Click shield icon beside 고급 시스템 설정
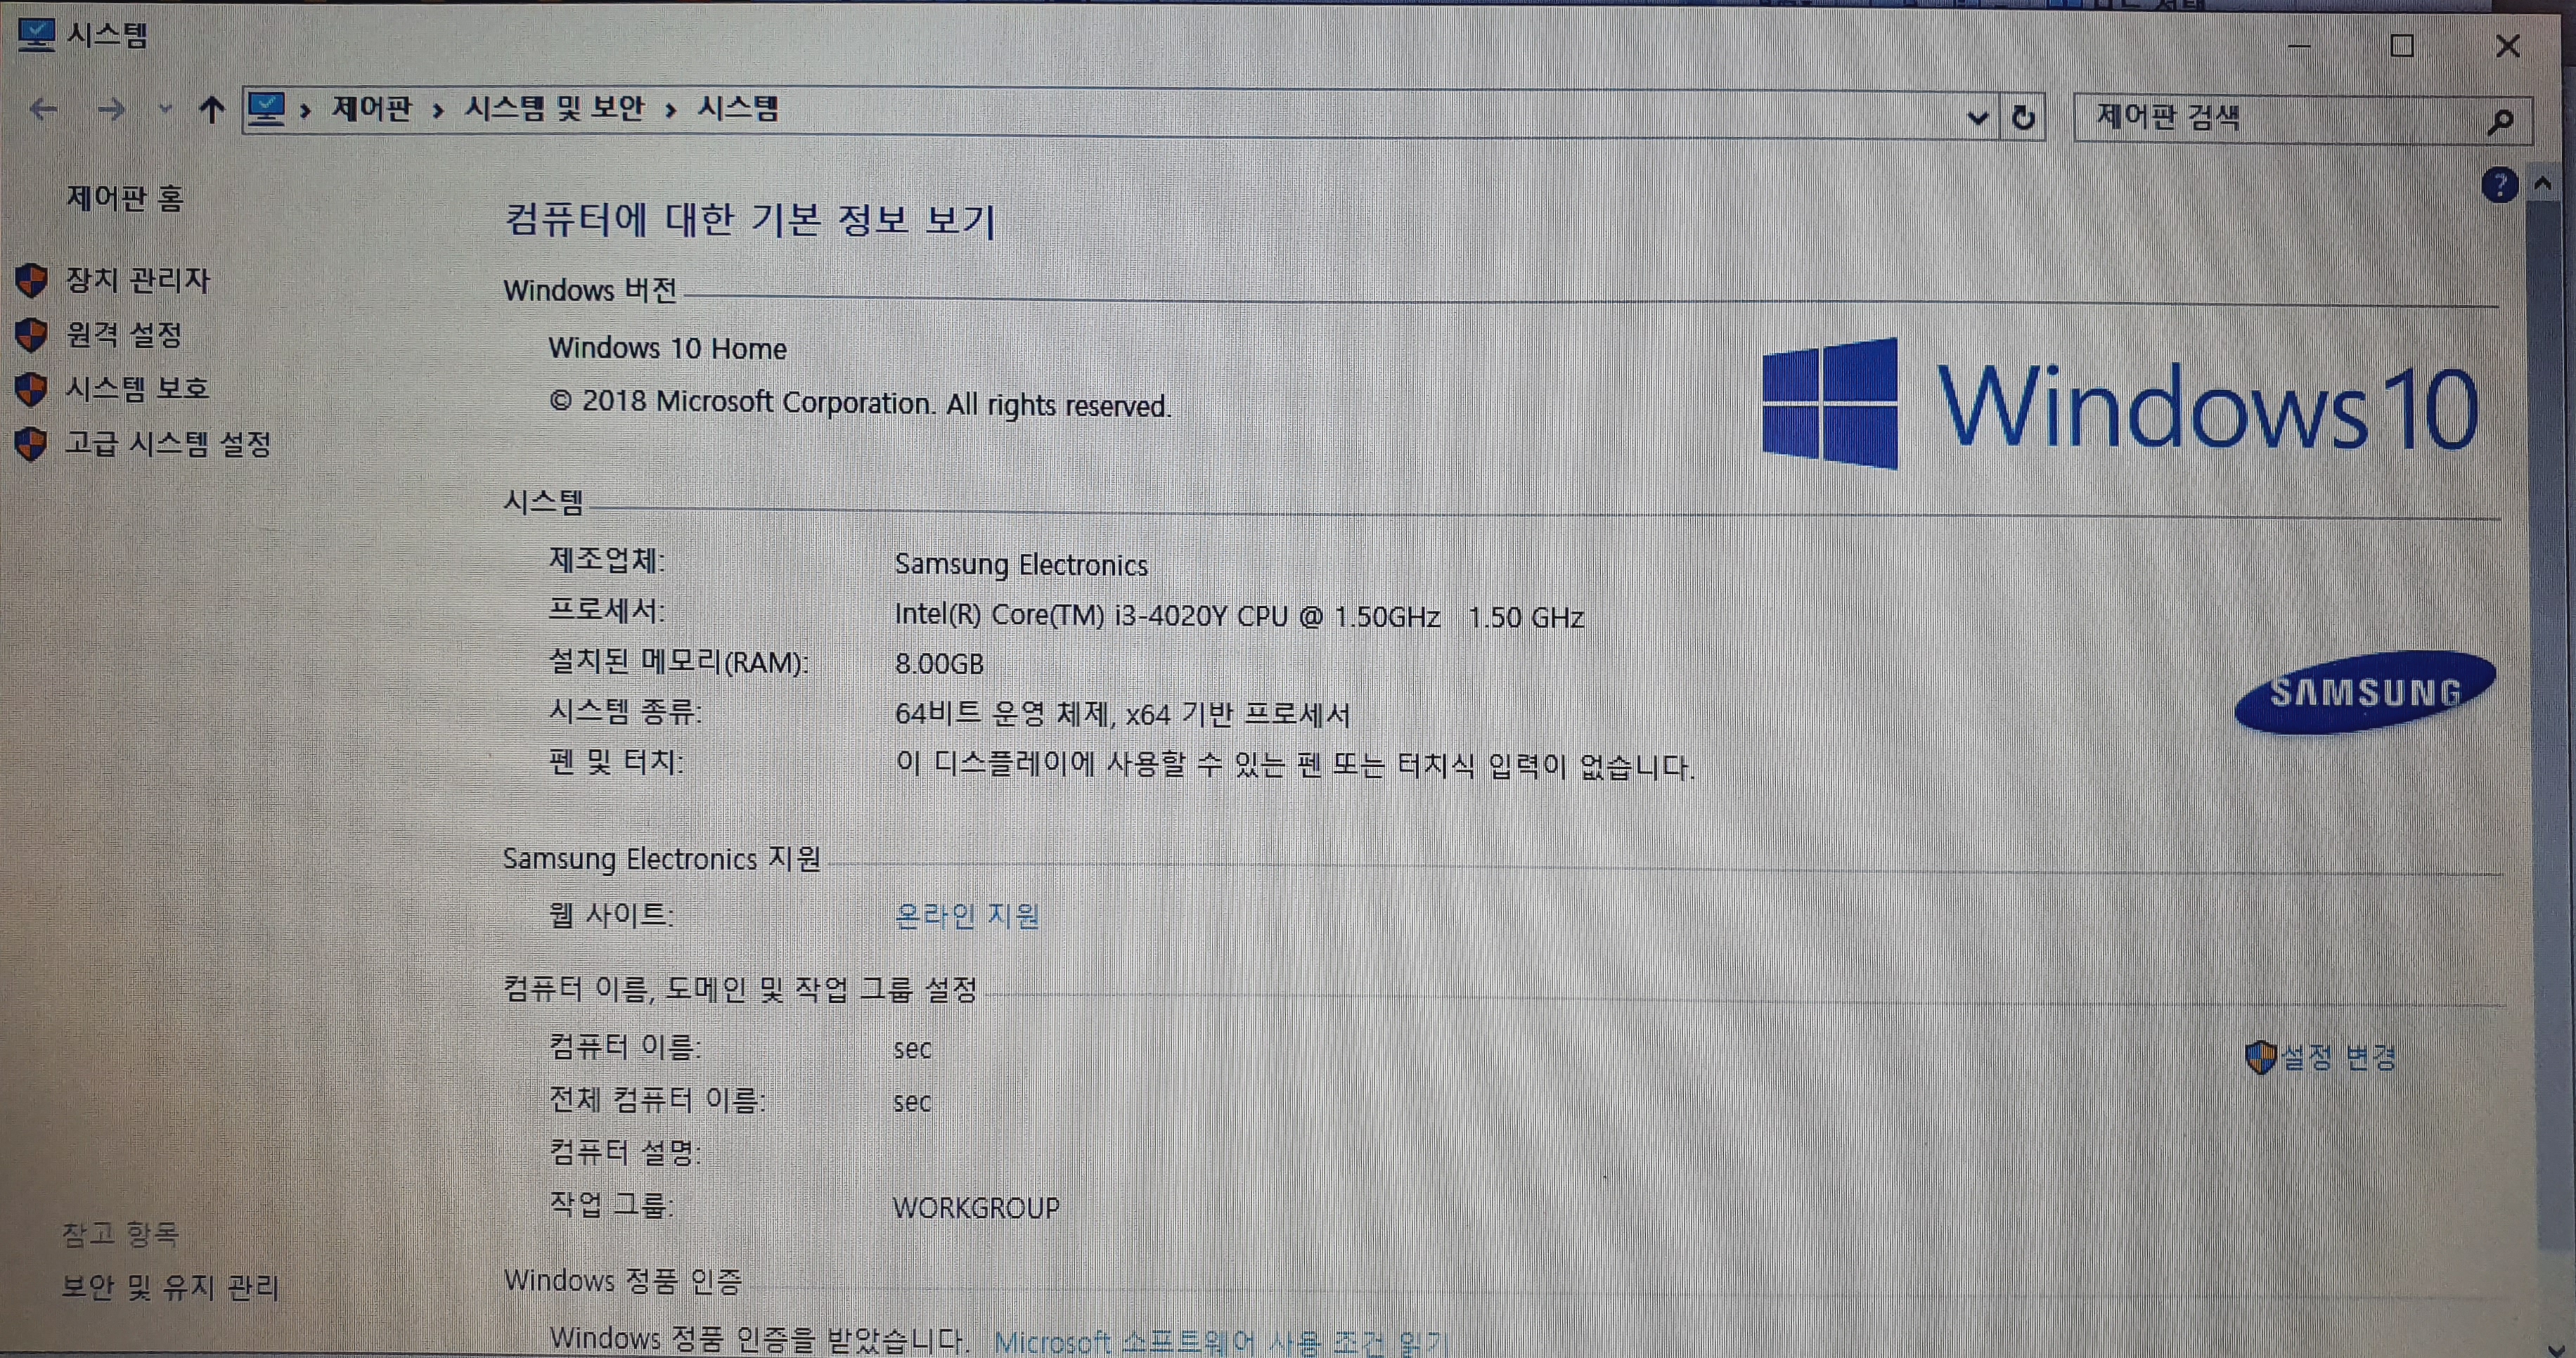This screenshot has width=2576, height=1358. pos(32,444)
